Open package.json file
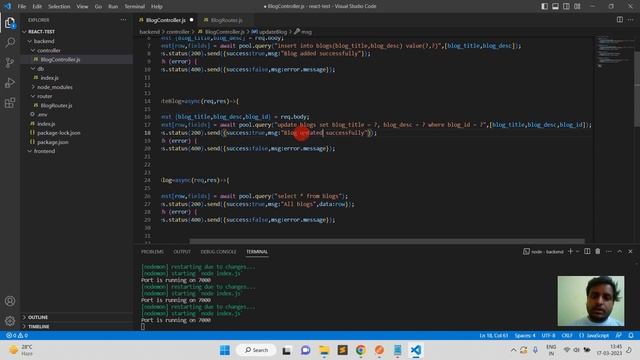 (x=53, y=142)
